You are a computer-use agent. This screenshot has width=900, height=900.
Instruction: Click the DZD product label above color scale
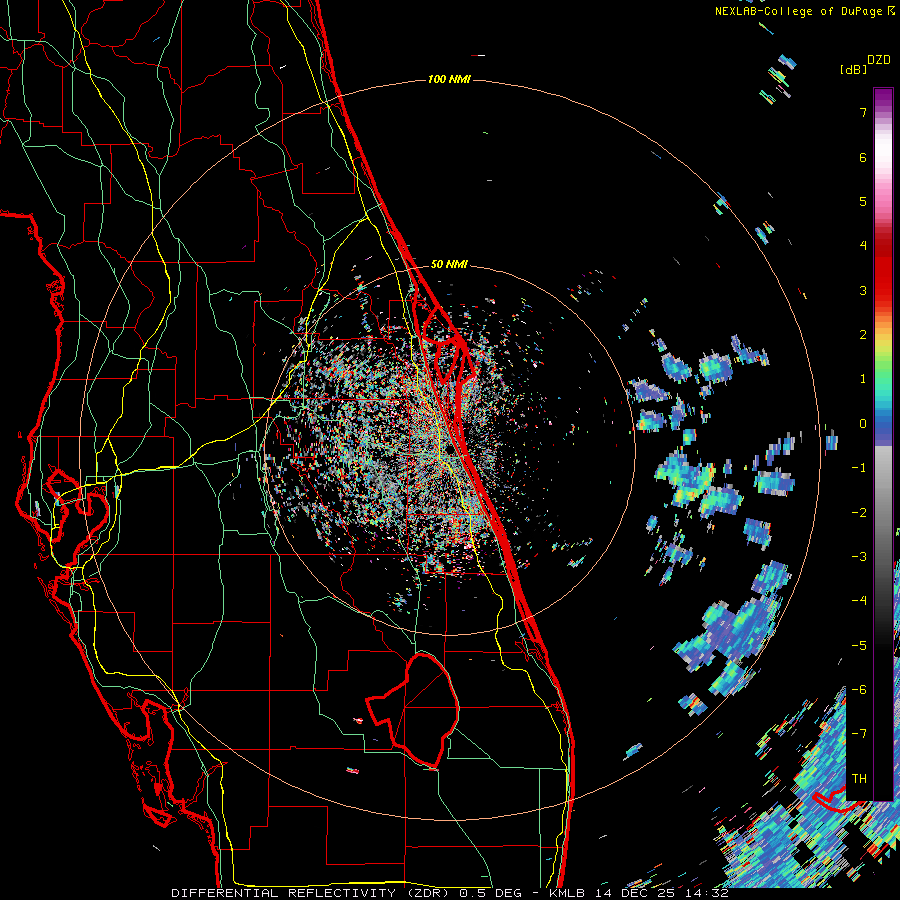(879, 60)
